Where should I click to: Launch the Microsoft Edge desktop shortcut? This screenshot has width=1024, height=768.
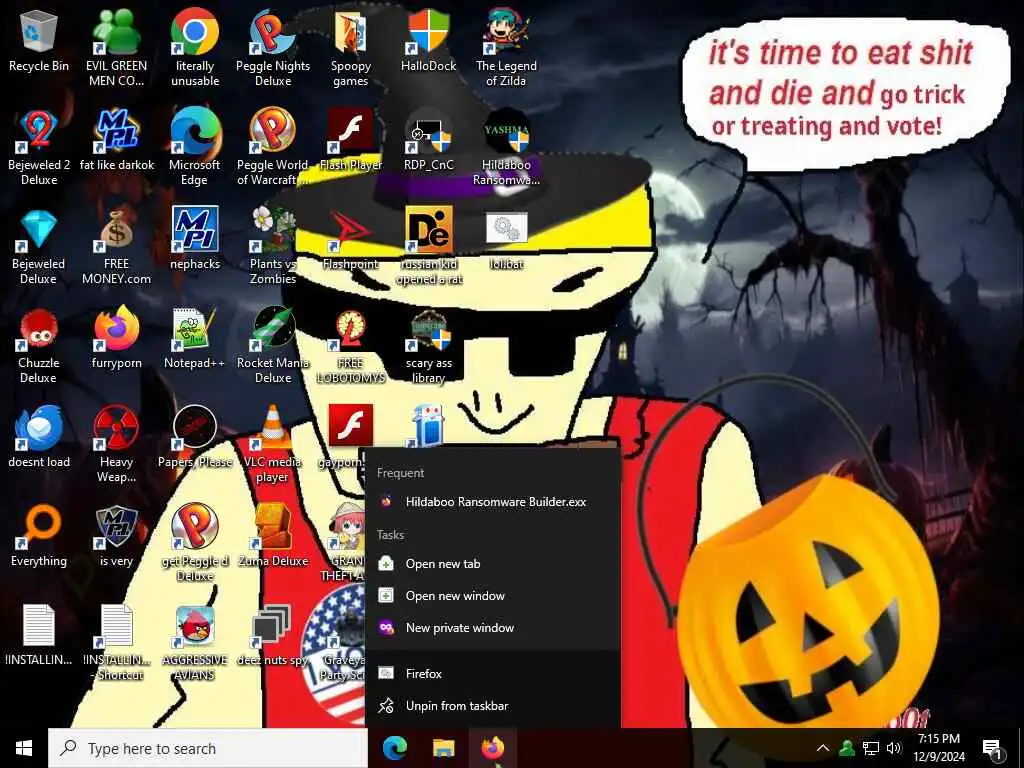click(195, 146)
